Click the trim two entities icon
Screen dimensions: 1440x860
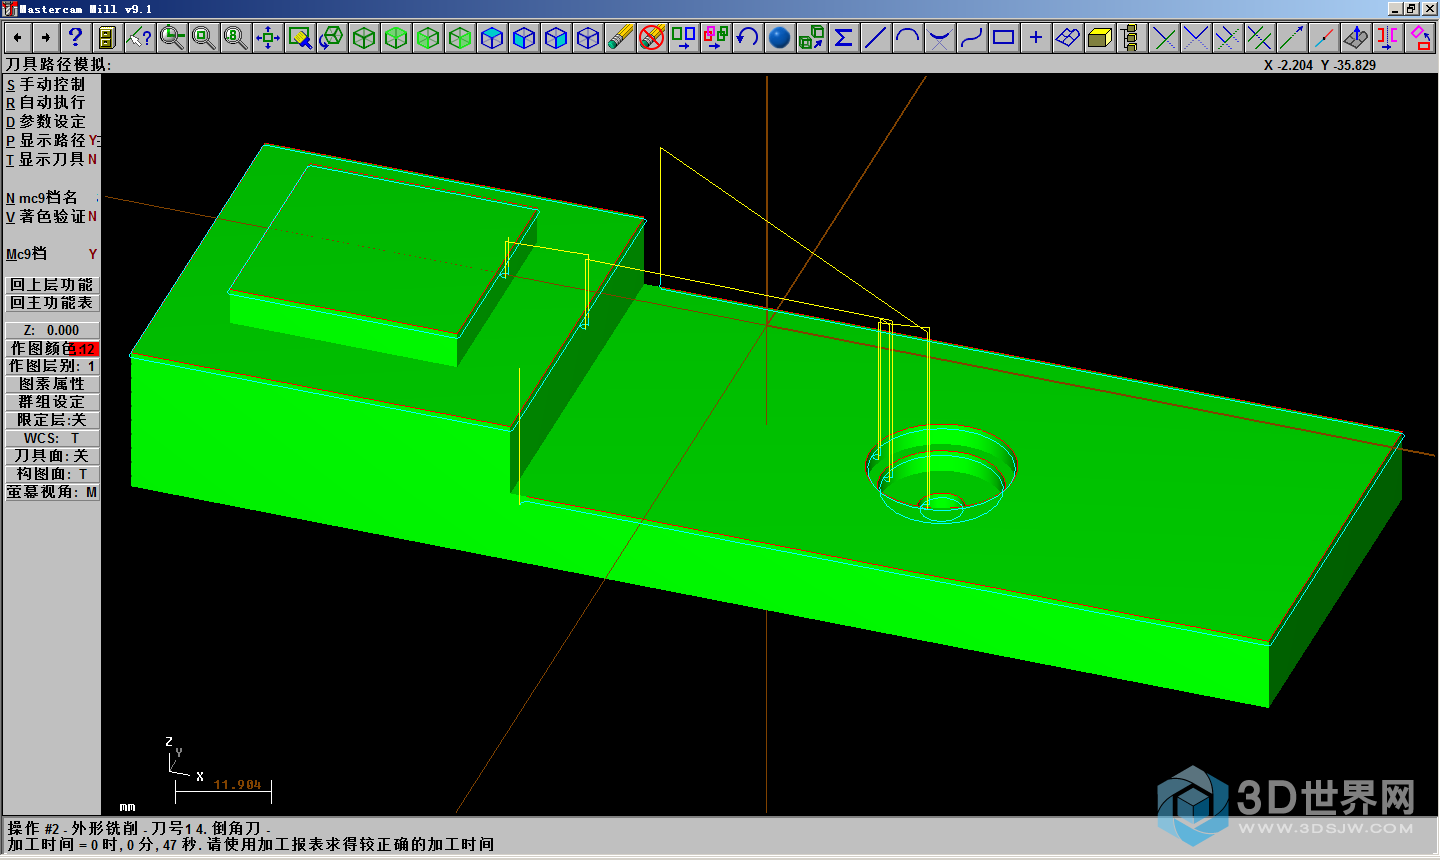[1196, 38]
